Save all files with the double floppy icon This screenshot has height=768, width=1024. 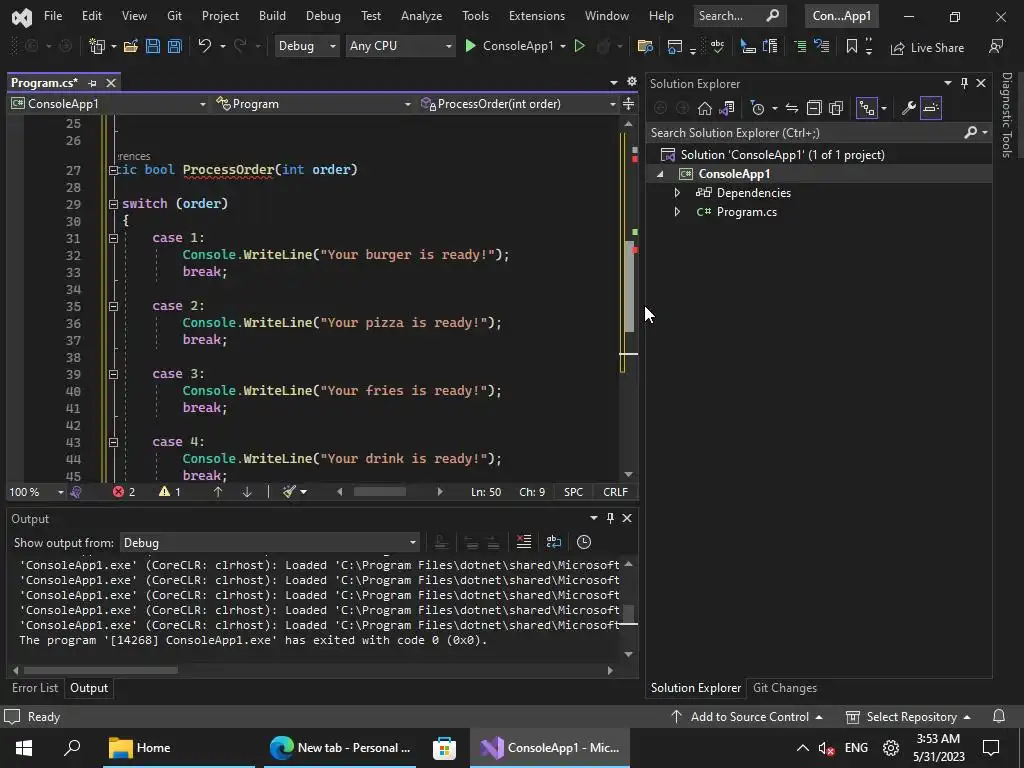(x=174, y=46)
